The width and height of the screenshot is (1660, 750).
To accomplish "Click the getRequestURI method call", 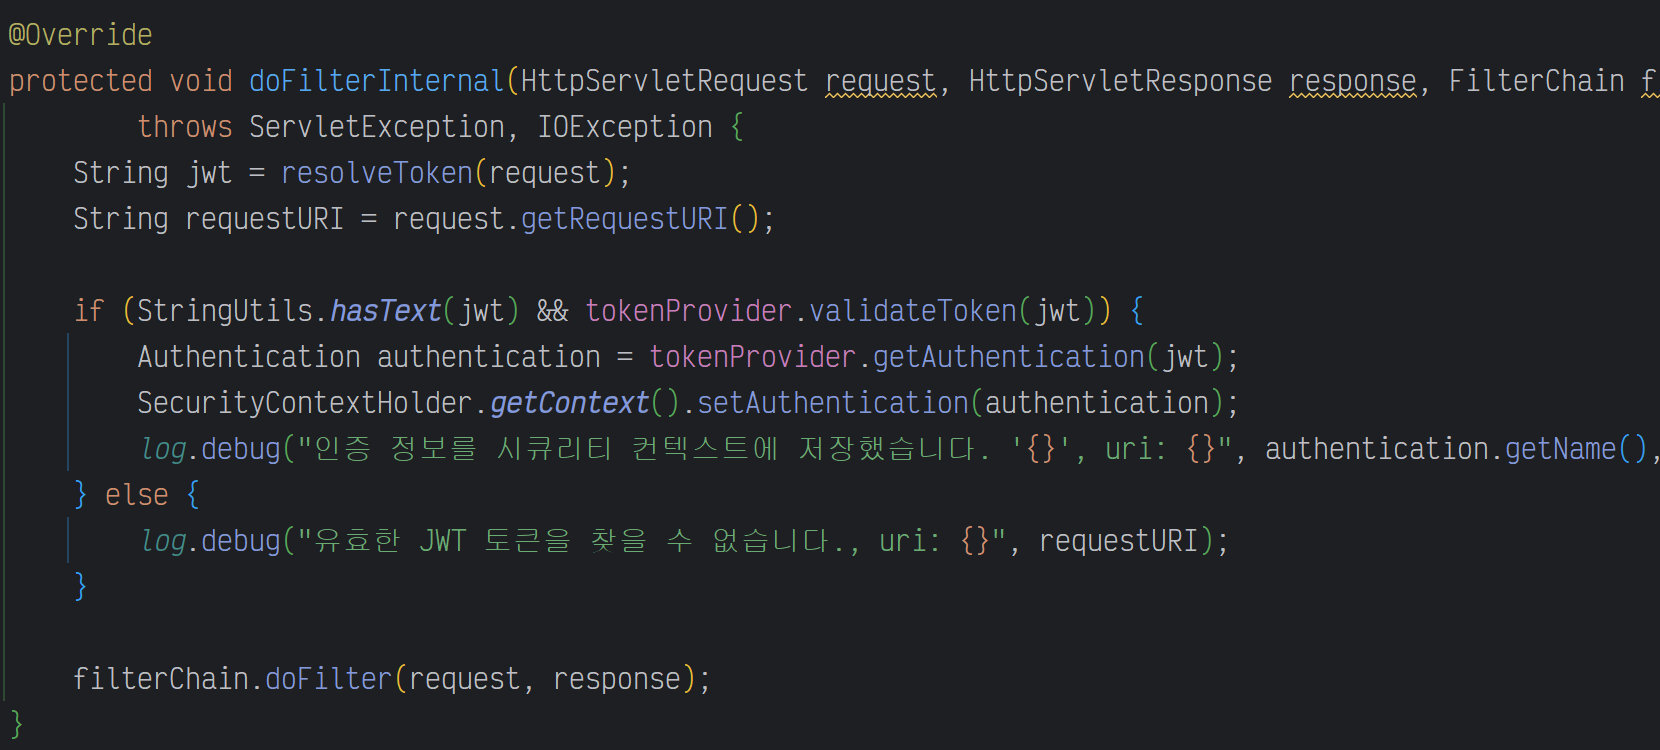I will [624, 219].
